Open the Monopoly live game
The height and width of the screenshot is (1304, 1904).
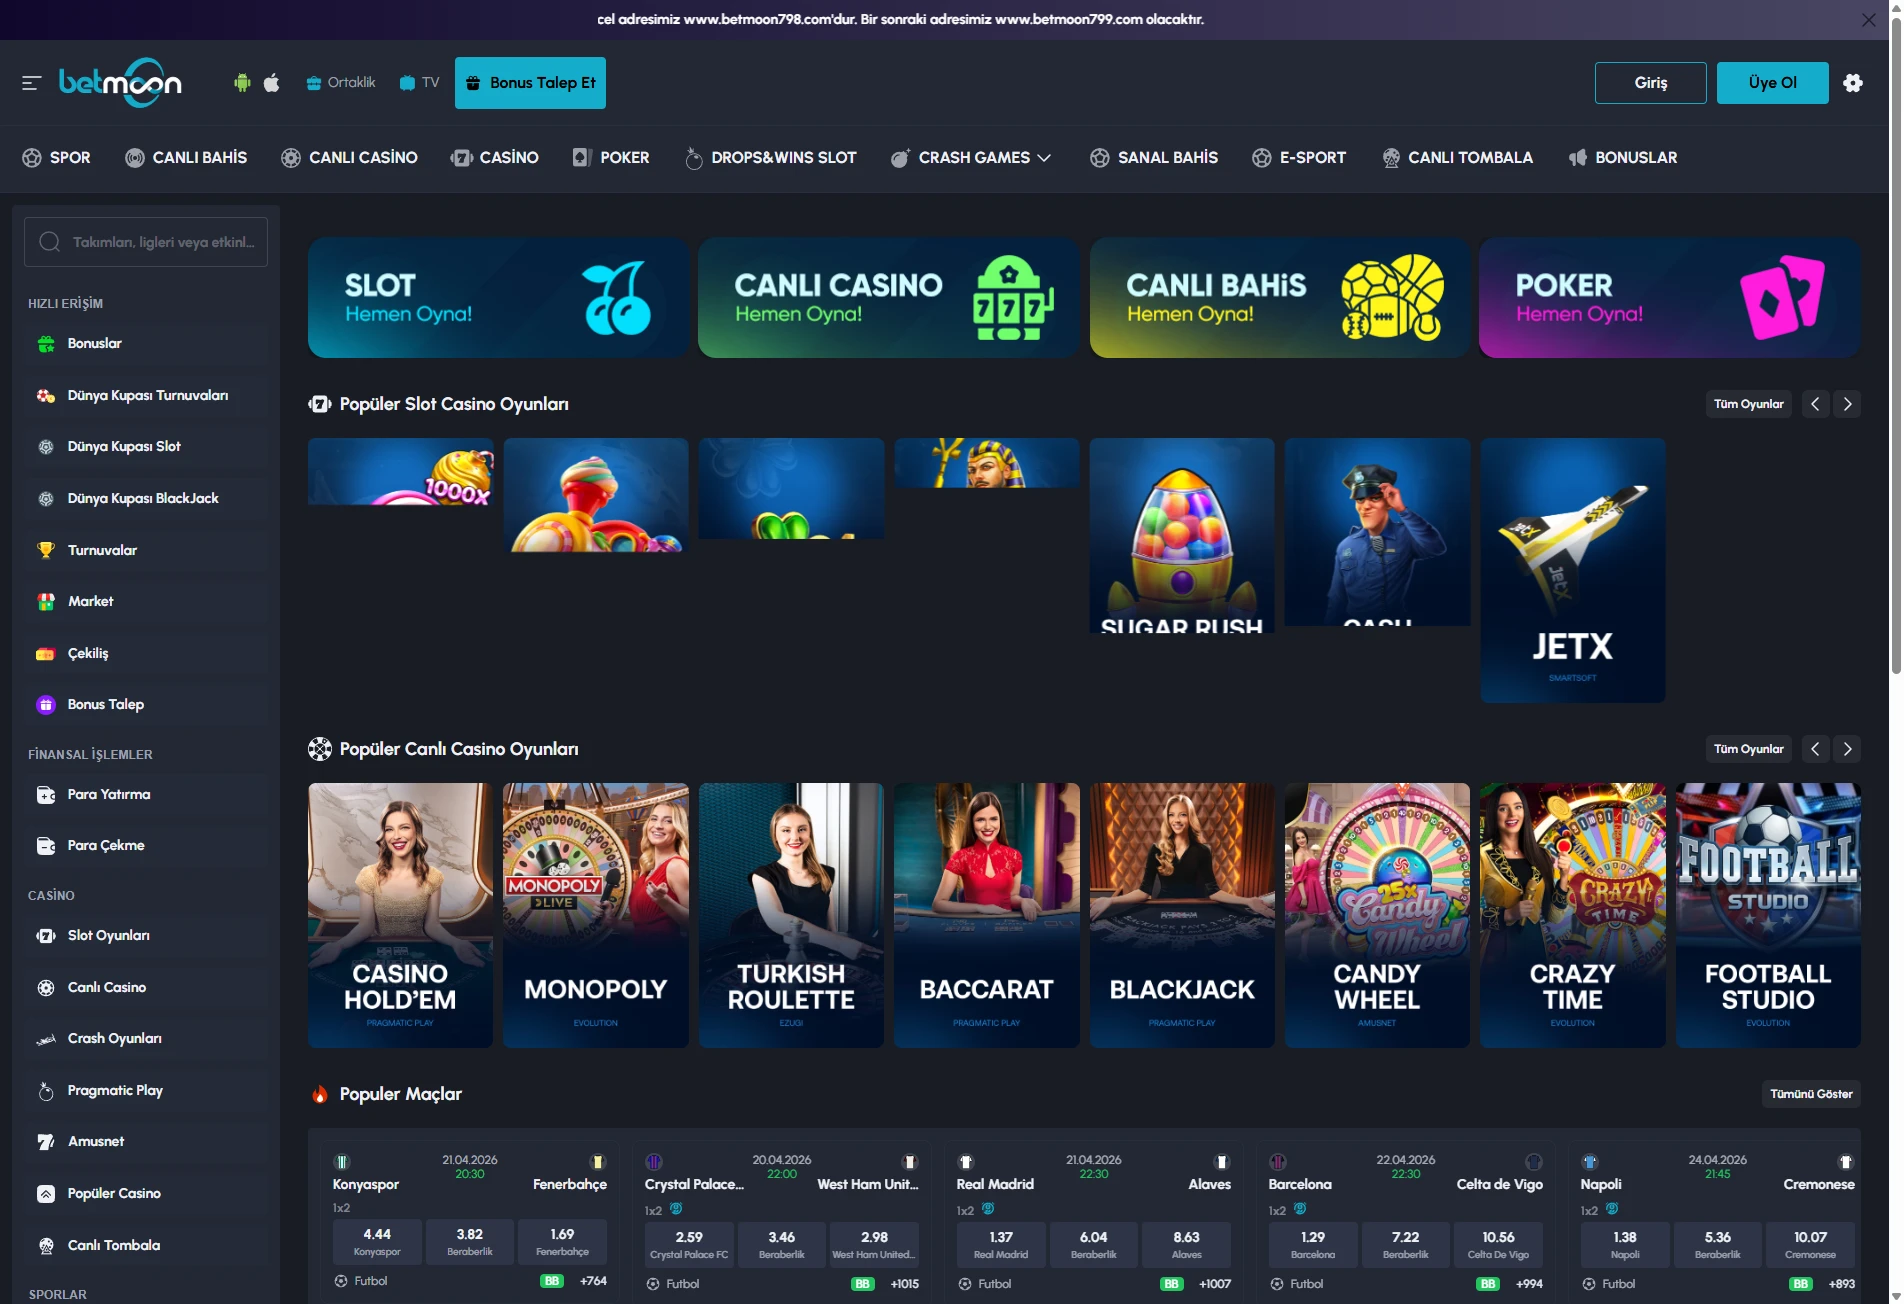pos(595,915)
